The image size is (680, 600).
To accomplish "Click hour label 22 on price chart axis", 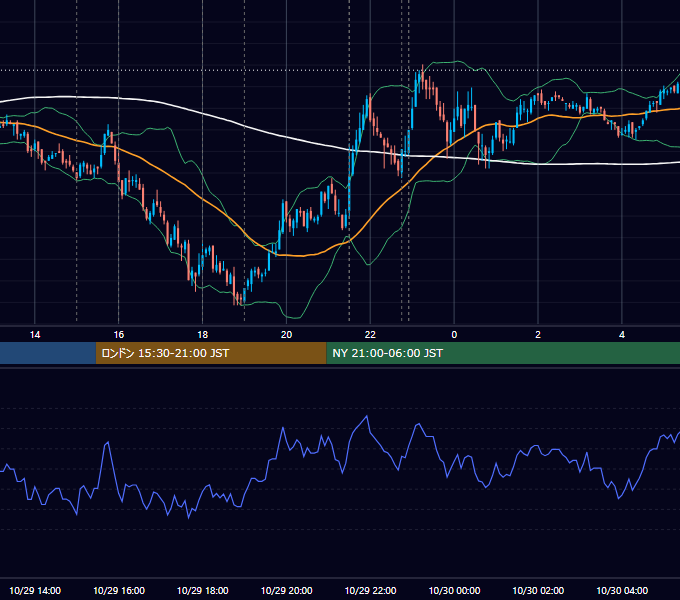I will (370, 335).
